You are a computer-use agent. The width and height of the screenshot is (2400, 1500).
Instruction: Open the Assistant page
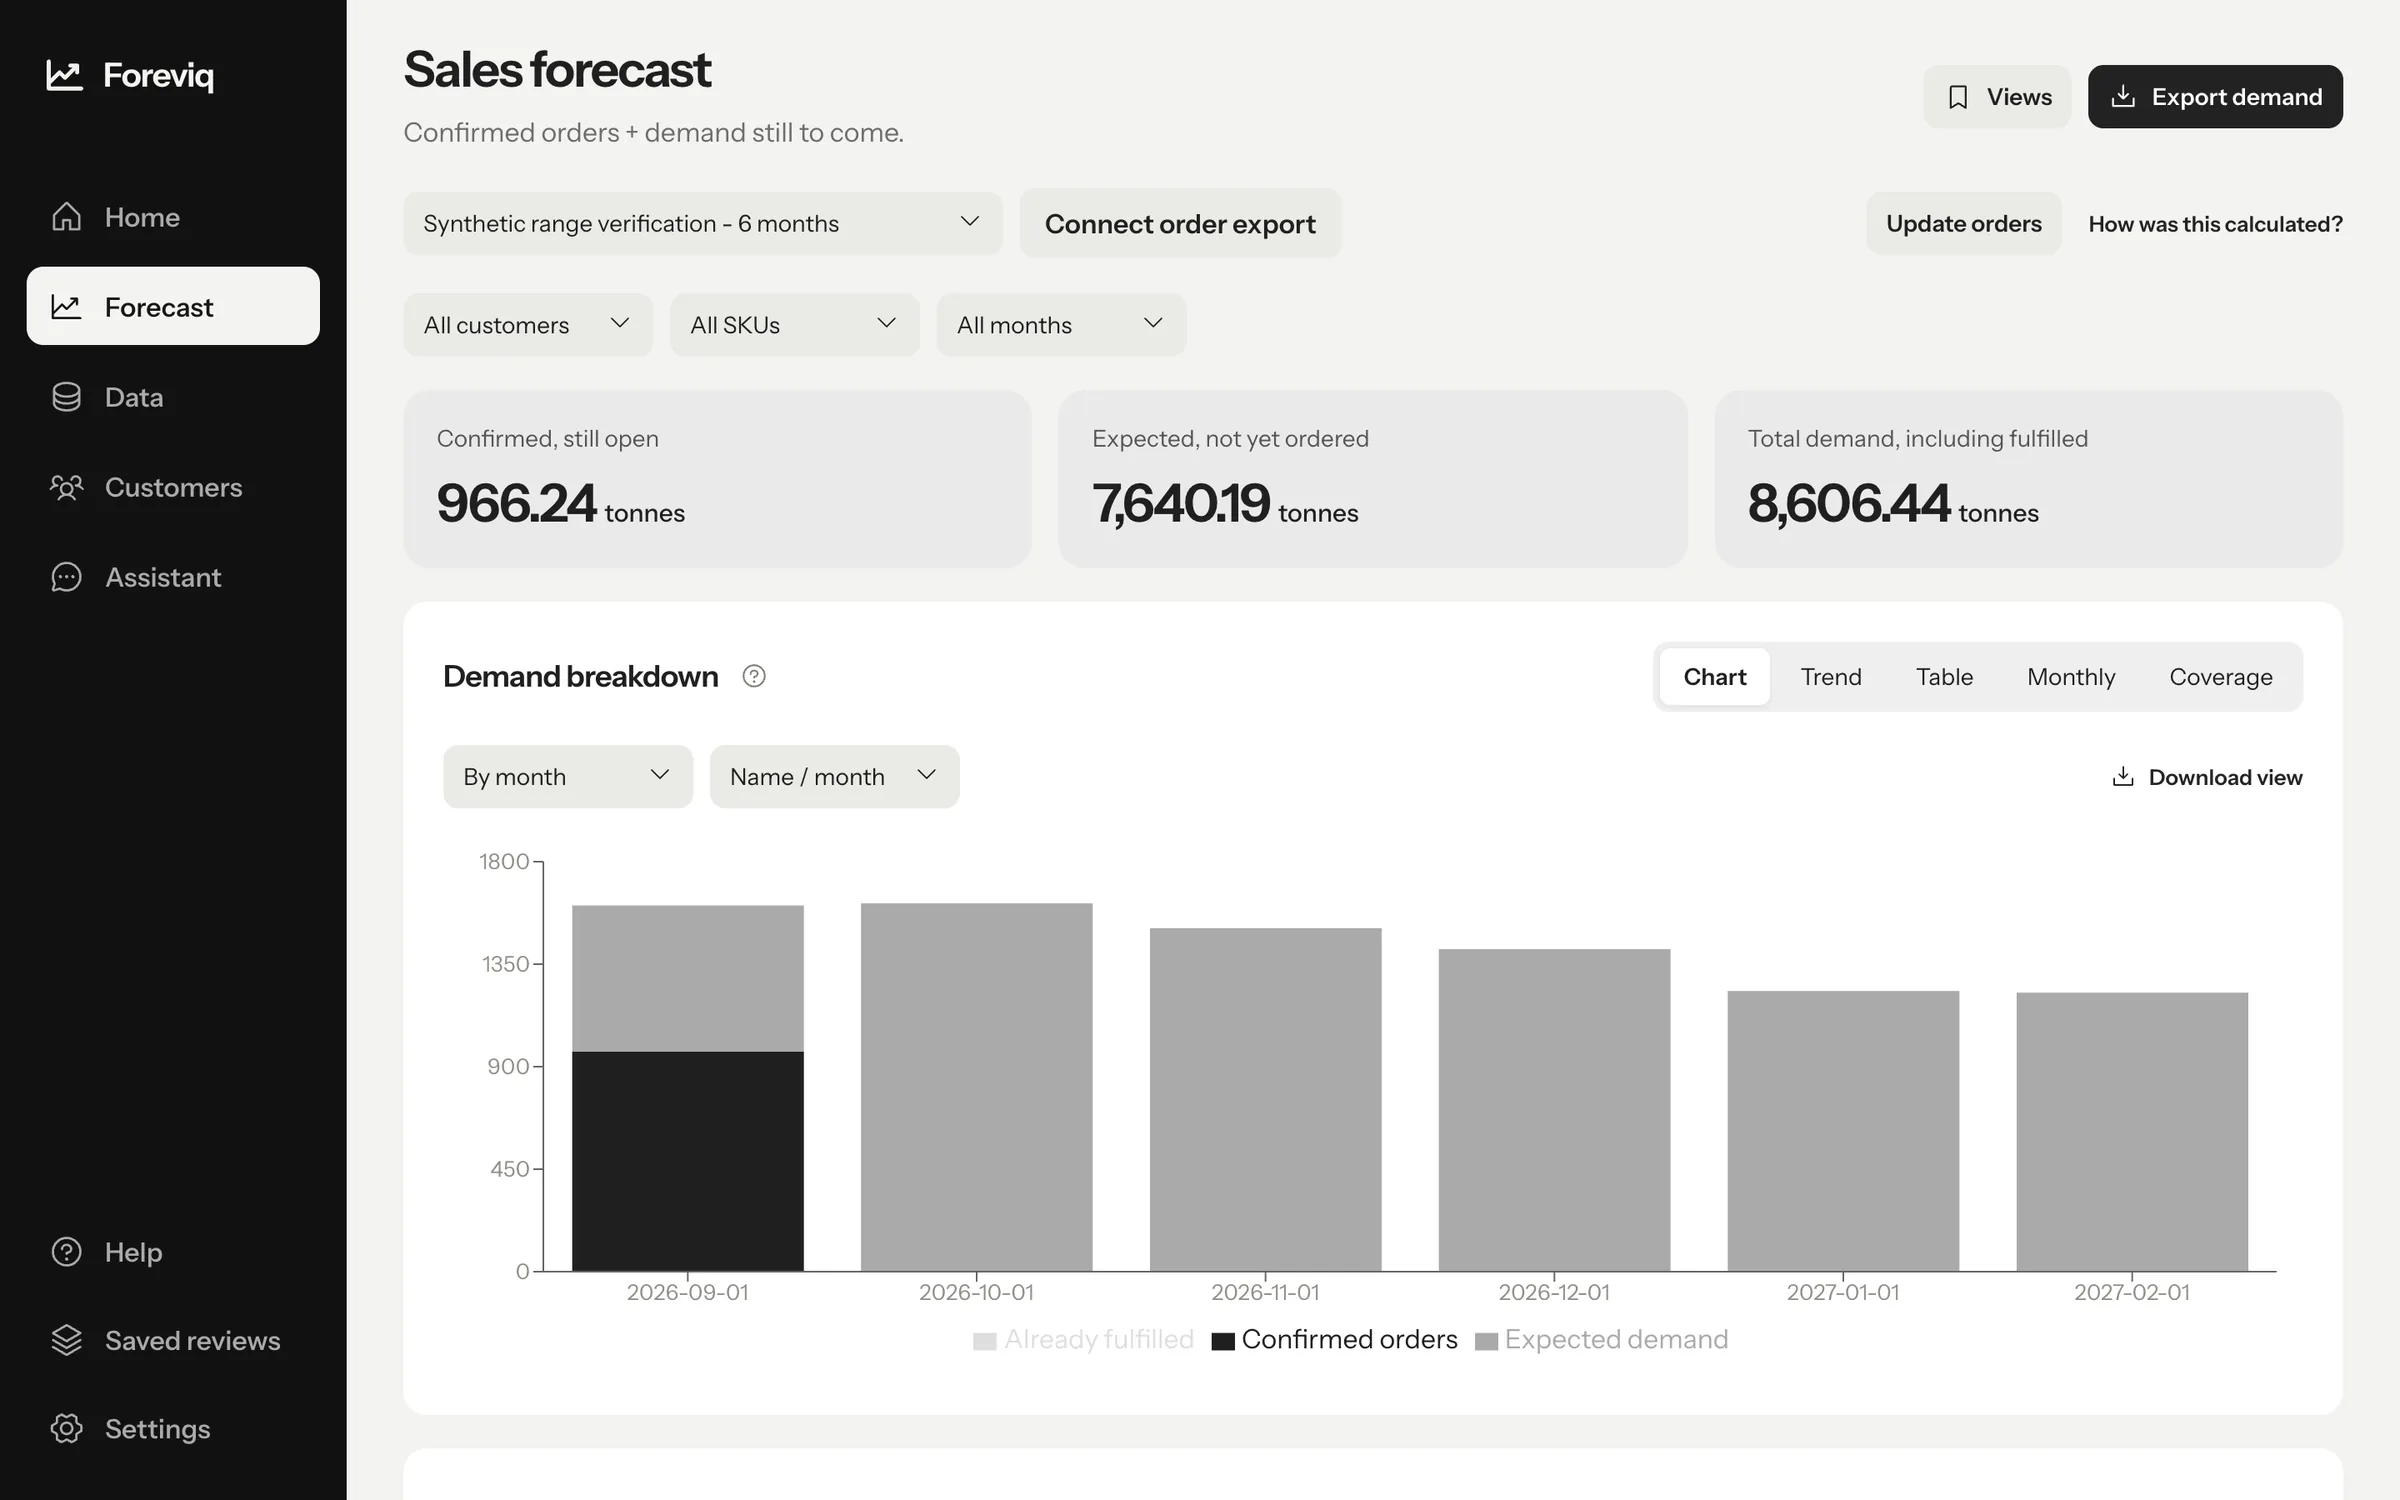click(x=173, y=577)
